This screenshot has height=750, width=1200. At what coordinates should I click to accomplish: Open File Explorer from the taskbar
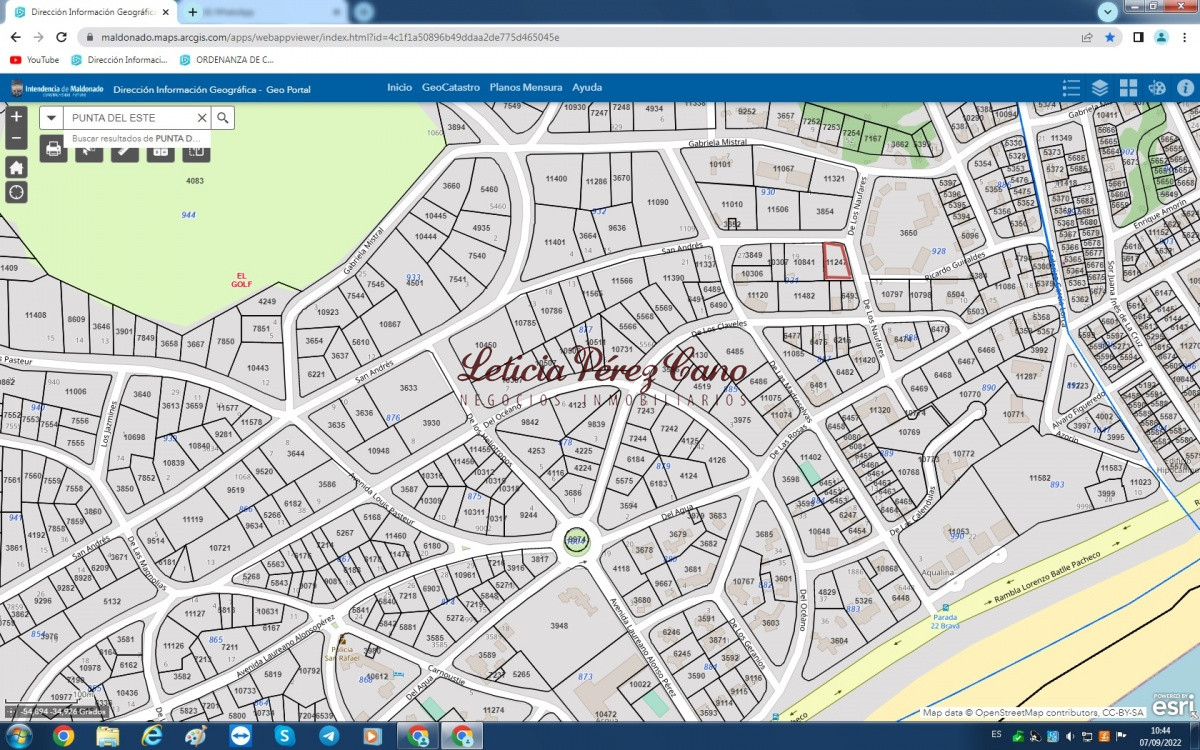tap(108, 736)
